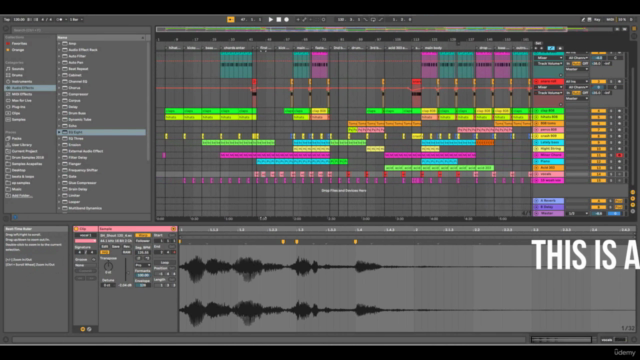Select the A Reverb return track header
The width and height of the screenshot is (640, 360).
point(548,201)
